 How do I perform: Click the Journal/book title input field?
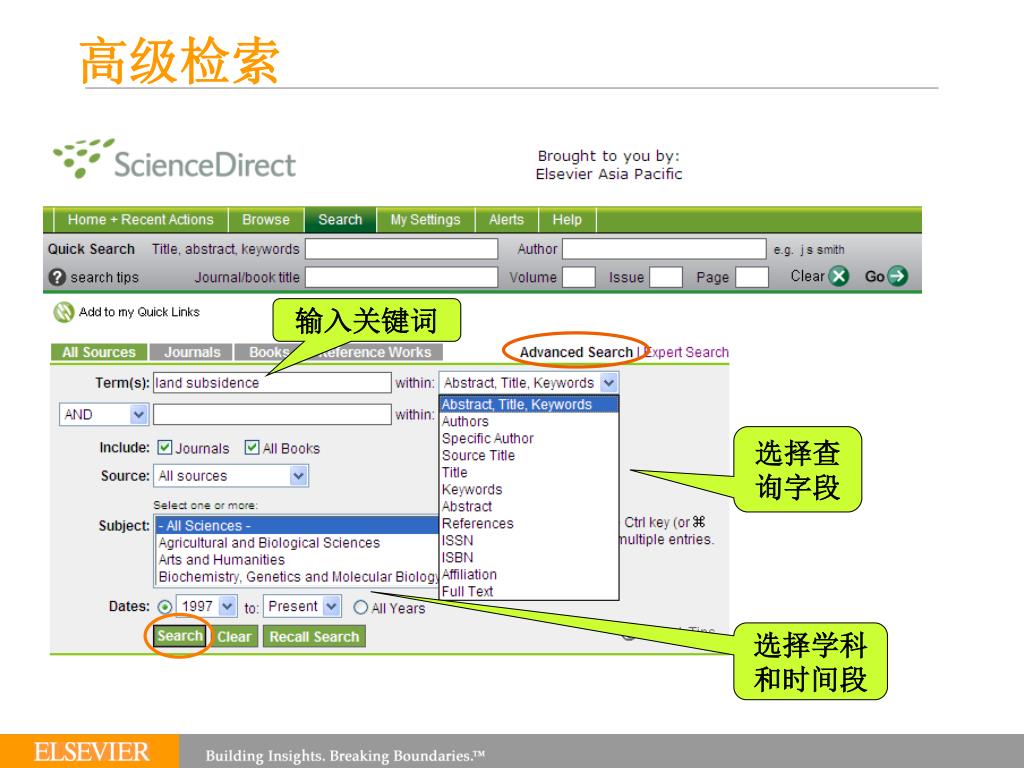click(402, 277)
